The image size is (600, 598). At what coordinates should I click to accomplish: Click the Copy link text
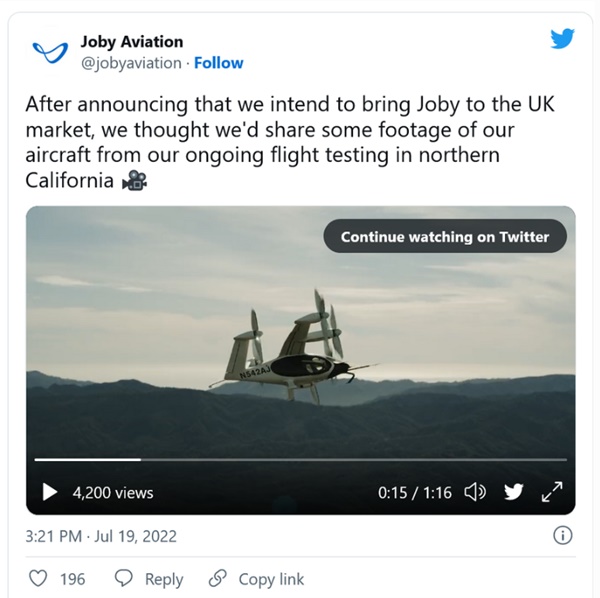(x=271, y=579)
